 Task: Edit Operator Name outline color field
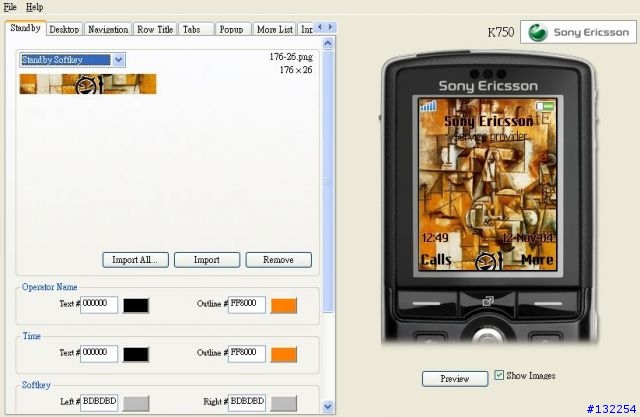coord(247,304)
